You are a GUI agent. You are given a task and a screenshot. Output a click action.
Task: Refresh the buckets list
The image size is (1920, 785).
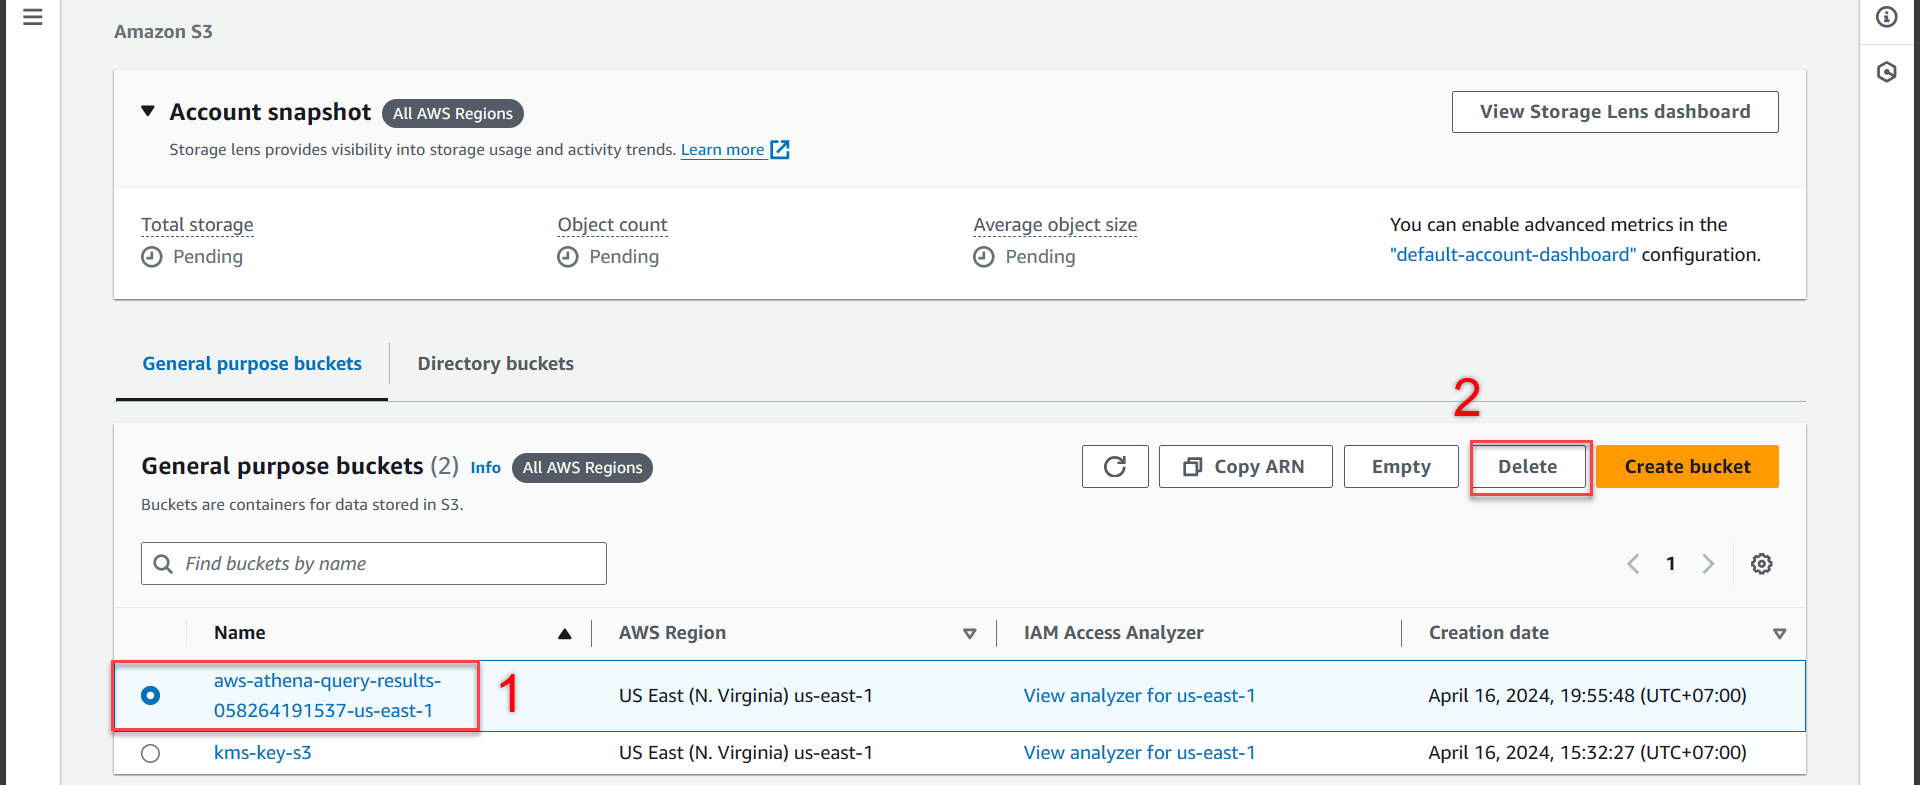[1115, 467]
